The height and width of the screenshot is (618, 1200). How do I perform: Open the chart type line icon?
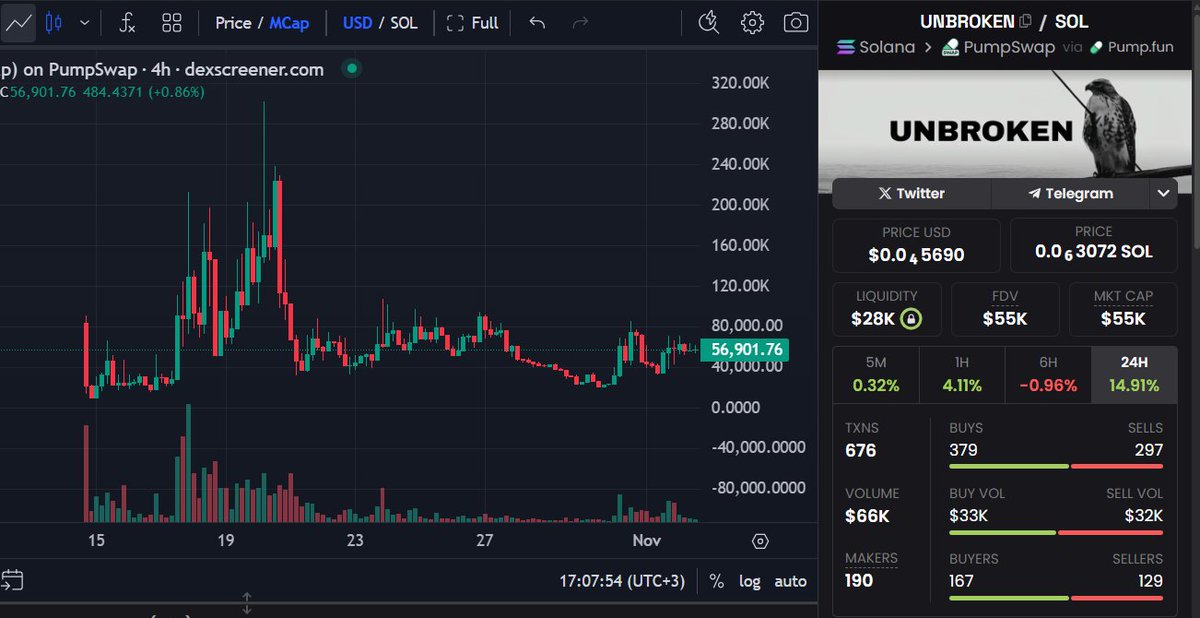[x=17, y=22]
